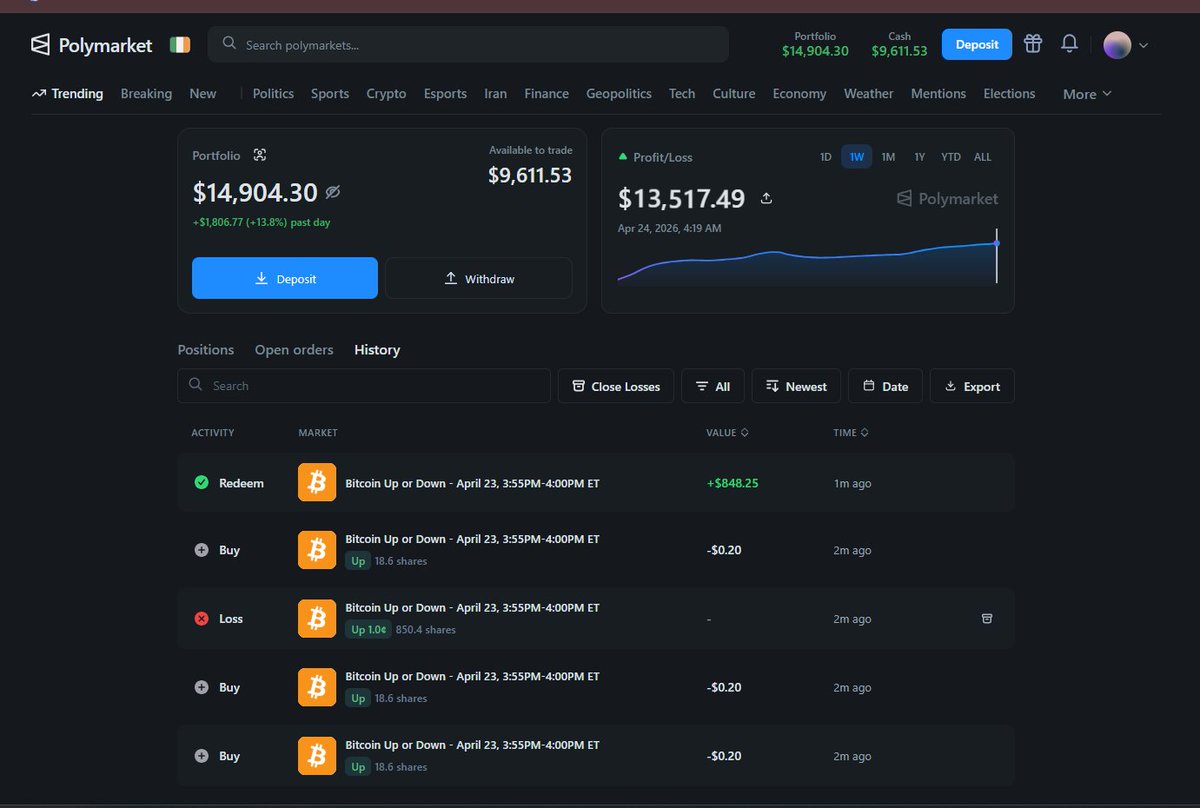Open the Breaking category
Screen dimensions: 1200x808
[146, 93]
